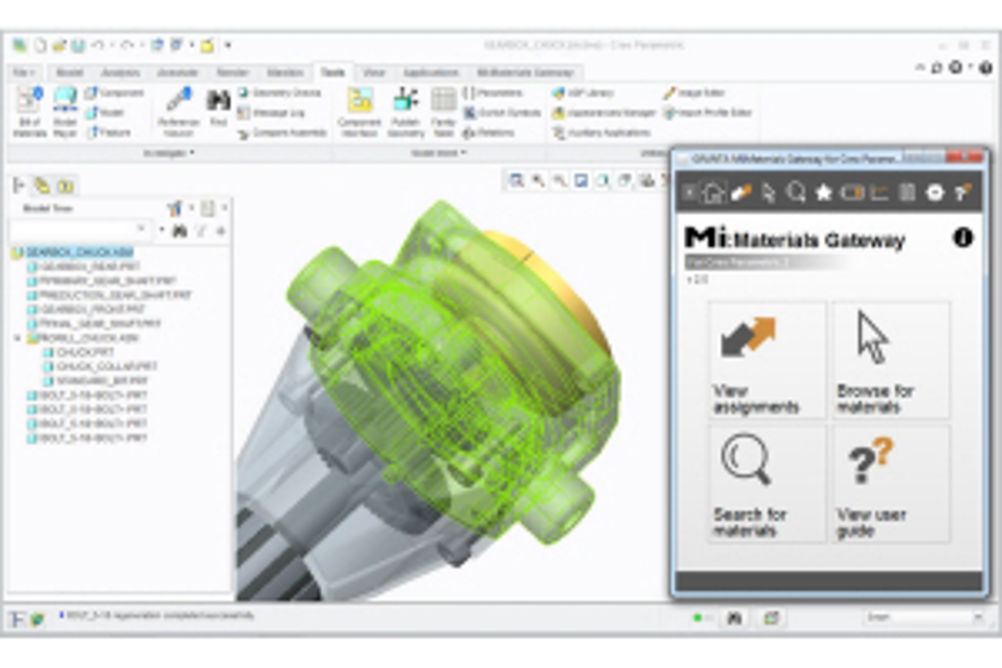The width and height of the screenshot is (1002, 668).
Task: Click the arrows icon in Gateway toolbar
Action: point(741,192)
